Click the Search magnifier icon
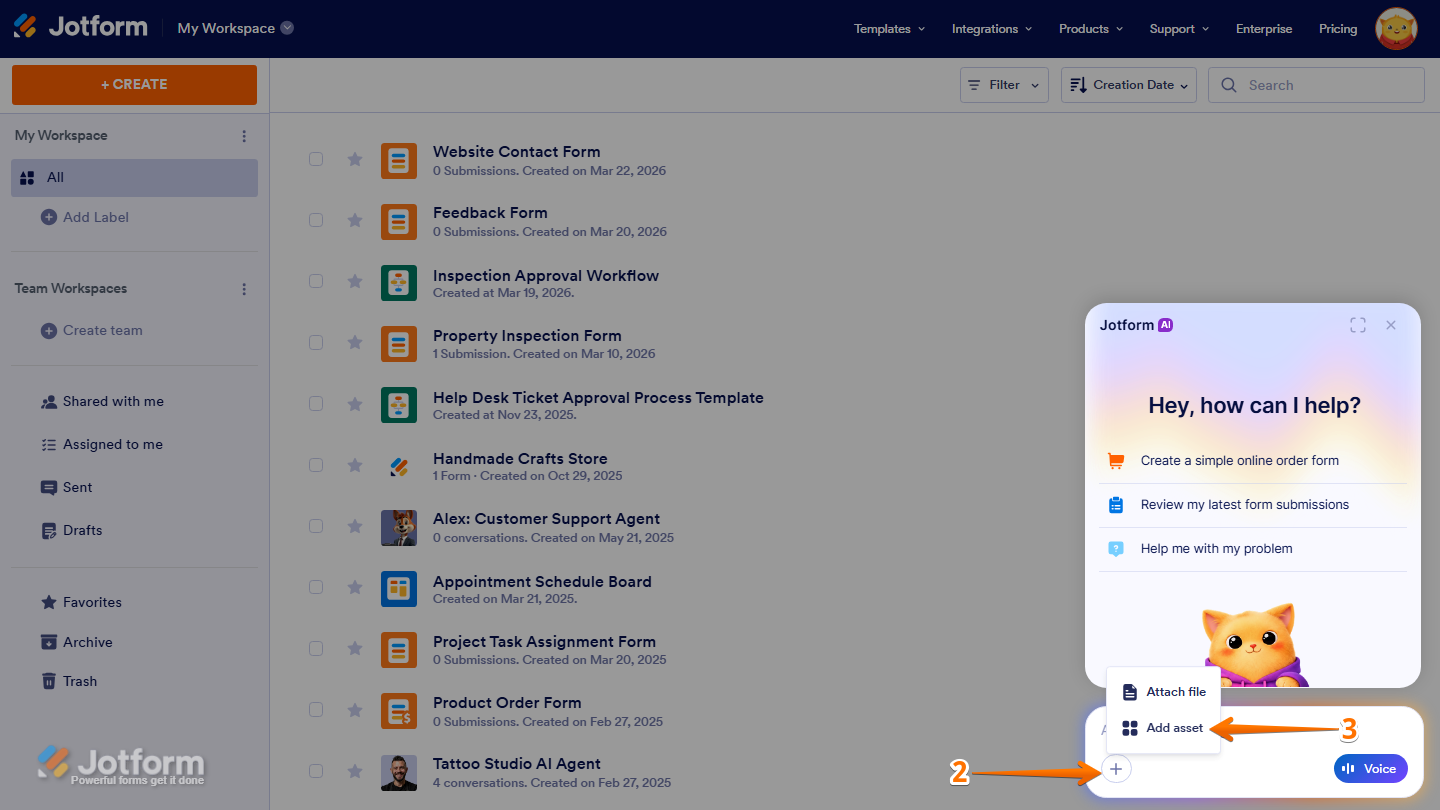Screen dimensions: 1440x810 click(x=1229, y=84)
